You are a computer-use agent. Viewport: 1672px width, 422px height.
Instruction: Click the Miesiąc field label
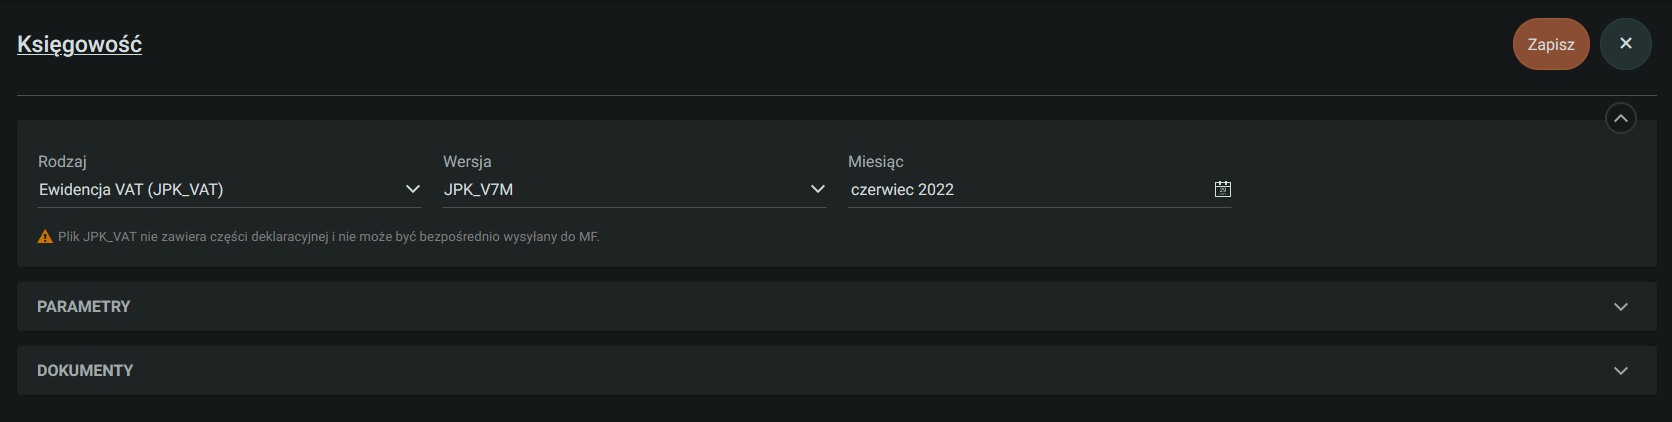tap(875, 161)
